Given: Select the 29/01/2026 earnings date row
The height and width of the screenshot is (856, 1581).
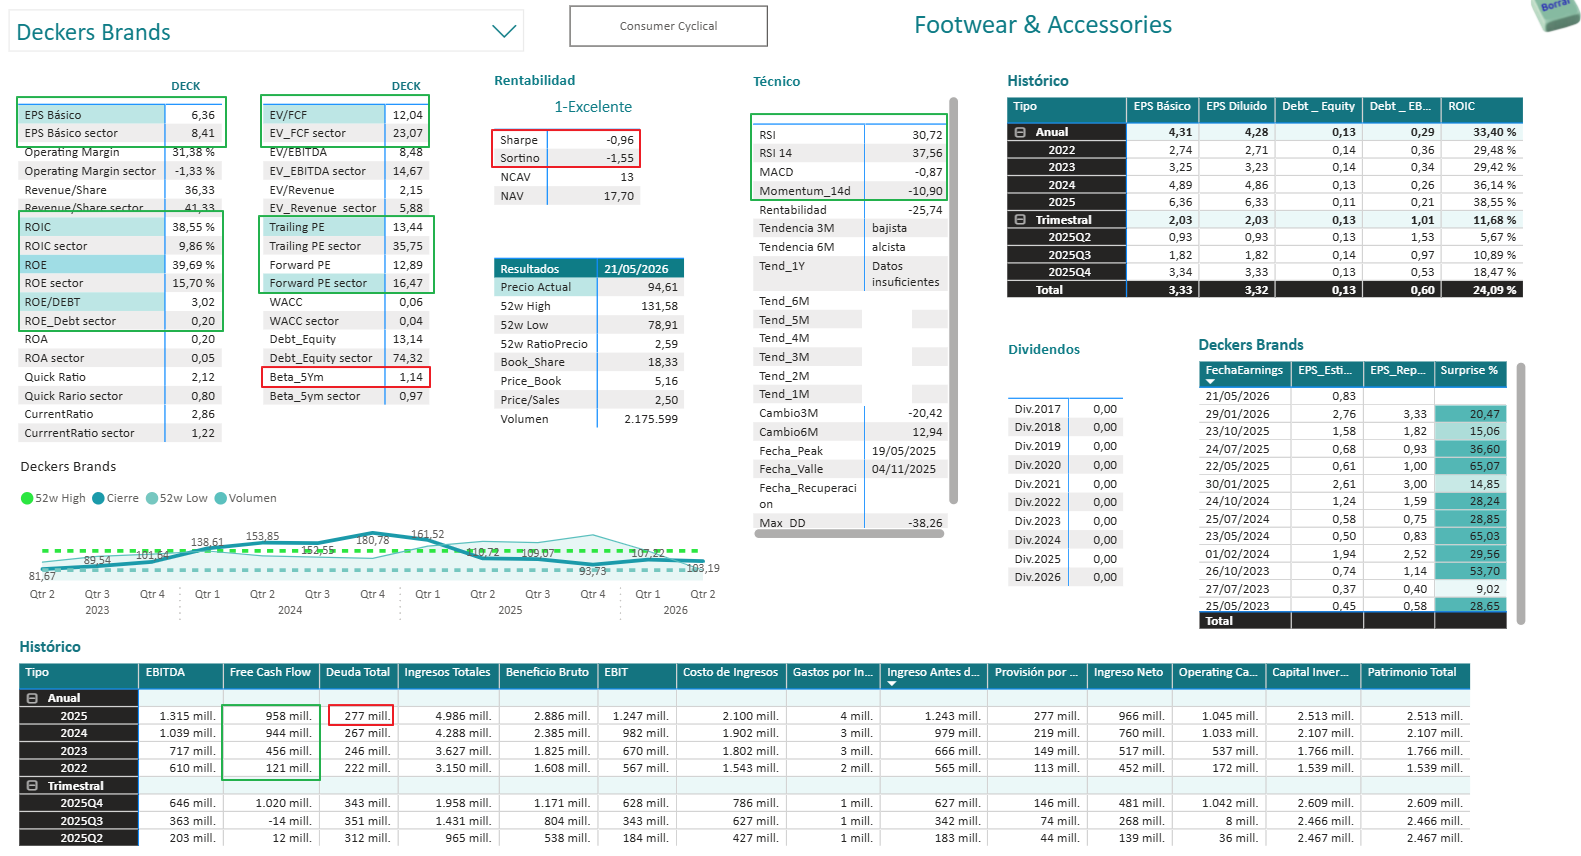Looking at the screenshot, I should tap(1352, 414).
